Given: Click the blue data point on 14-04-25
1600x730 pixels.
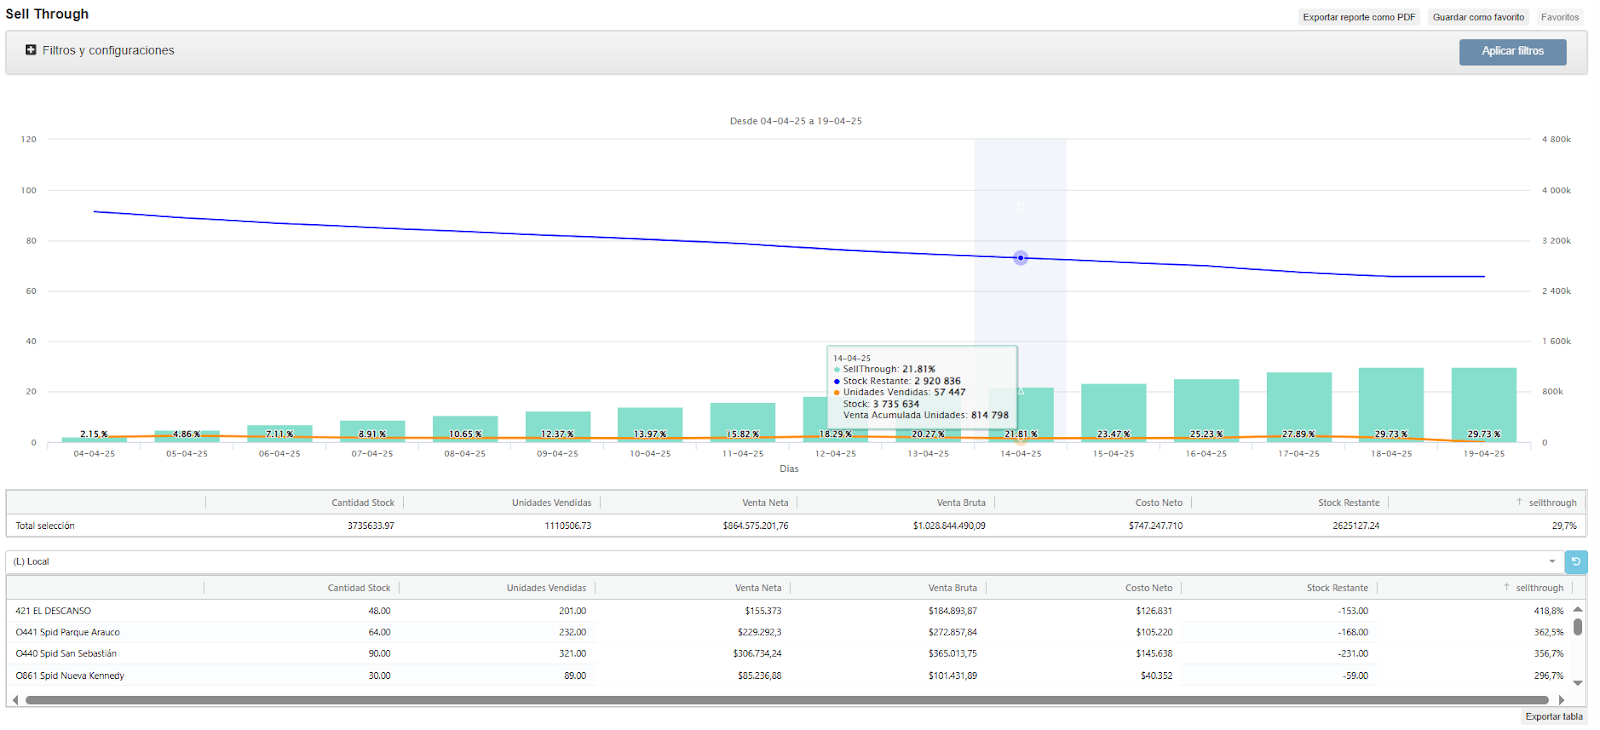Looking at the screenshot, I should [1020, 258].
